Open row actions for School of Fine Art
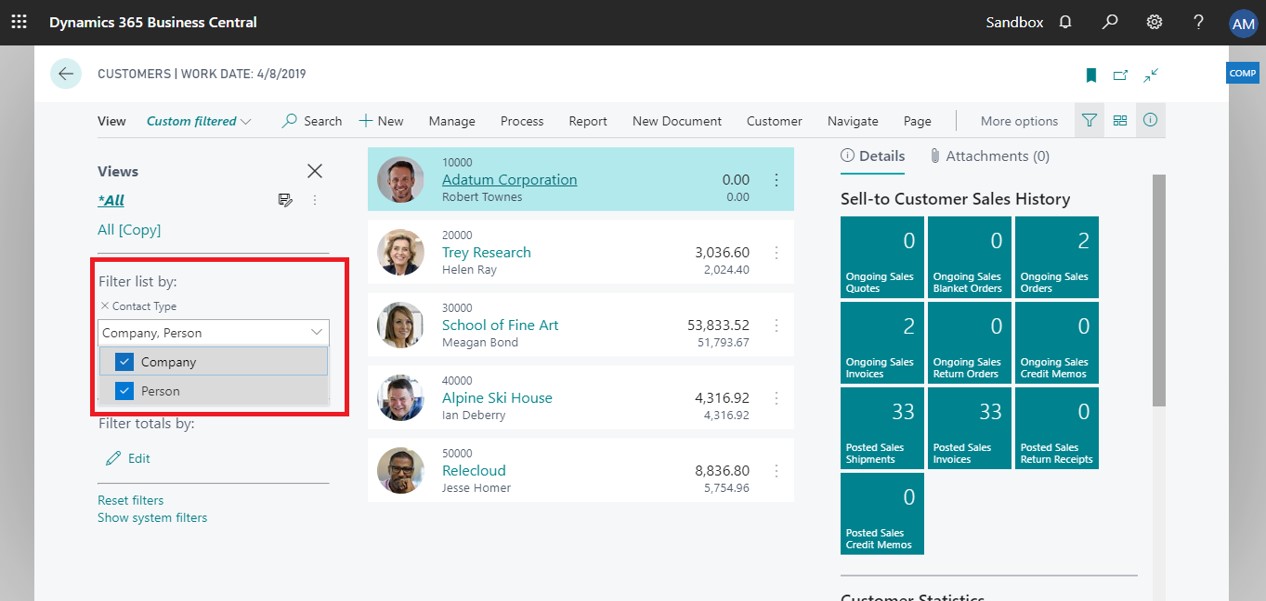 tap(776, 326)
